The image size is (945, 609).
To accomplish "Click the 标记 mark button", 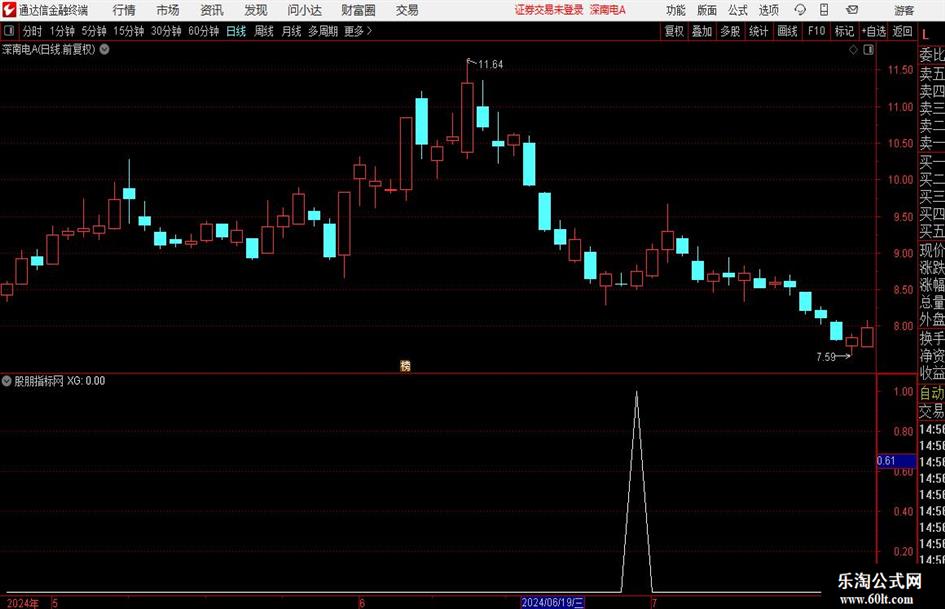I will point(844,31).
